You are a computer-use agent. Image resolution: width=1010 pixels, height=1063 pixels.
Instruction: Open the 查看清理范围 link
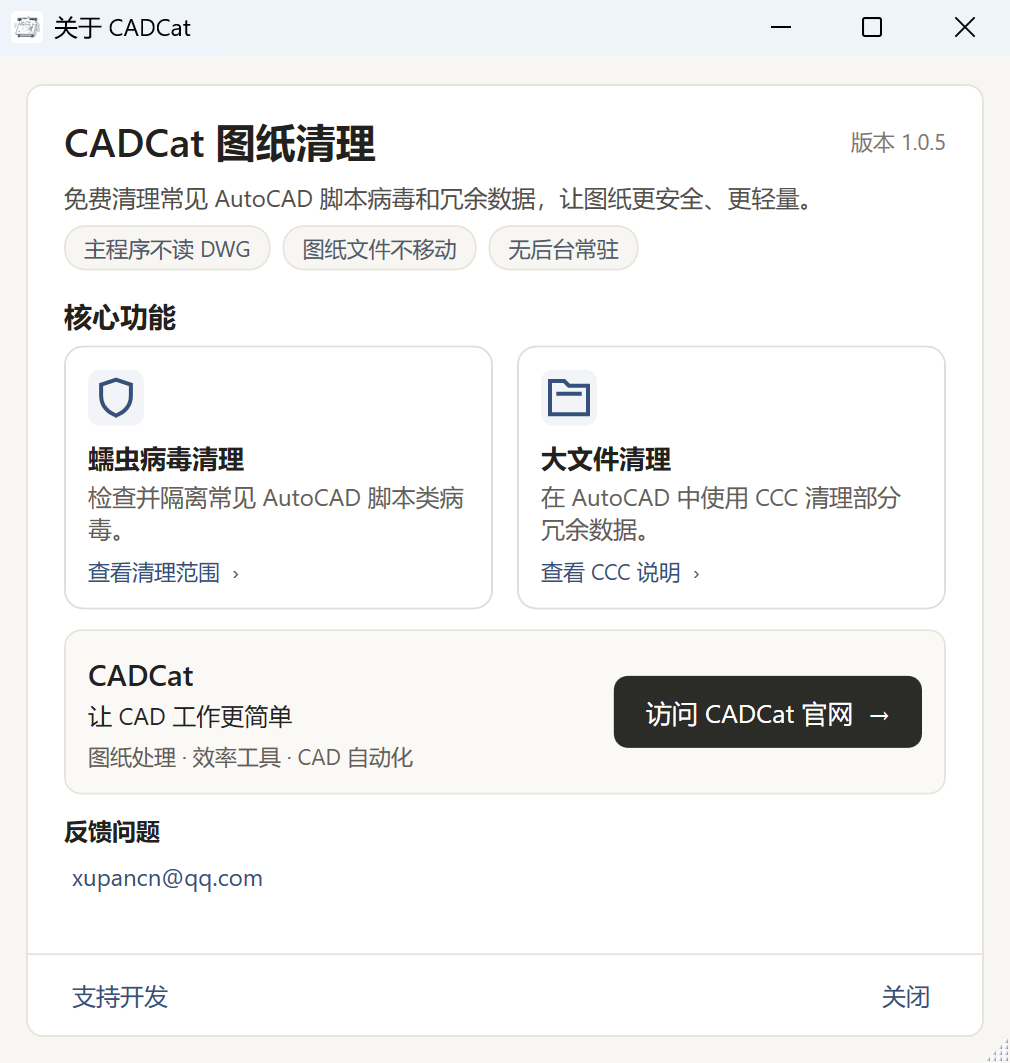tap(163, 573)
